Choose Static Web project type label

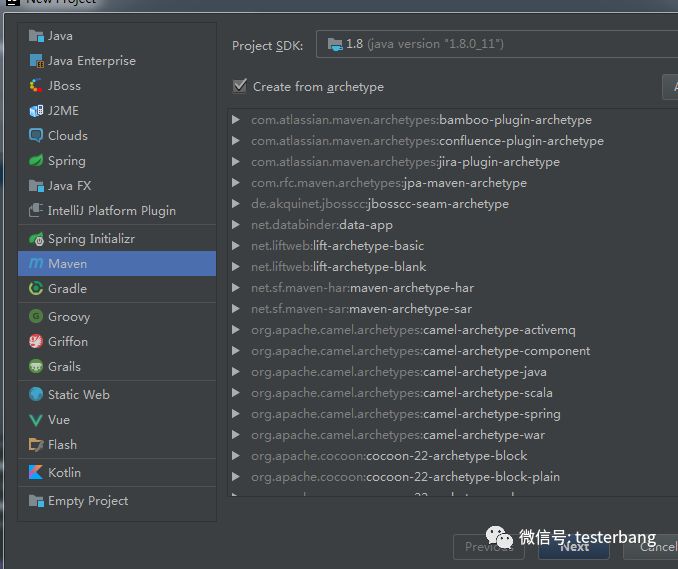[79, 394]
